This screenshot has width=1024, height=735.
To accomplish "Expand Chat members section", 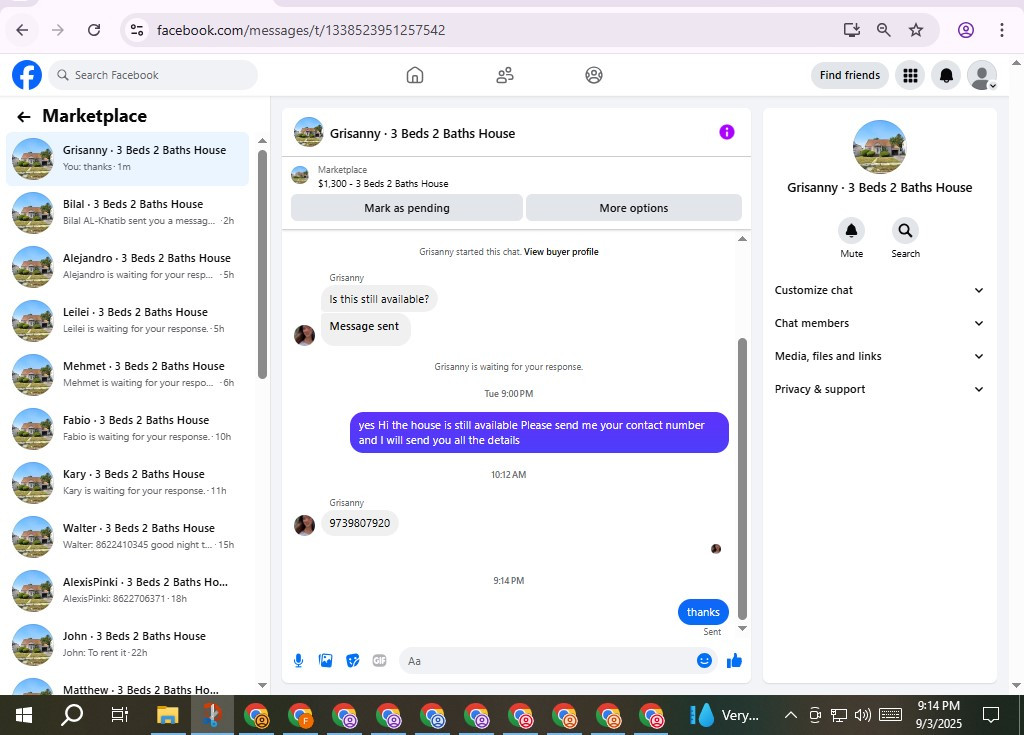I will 879,323.
